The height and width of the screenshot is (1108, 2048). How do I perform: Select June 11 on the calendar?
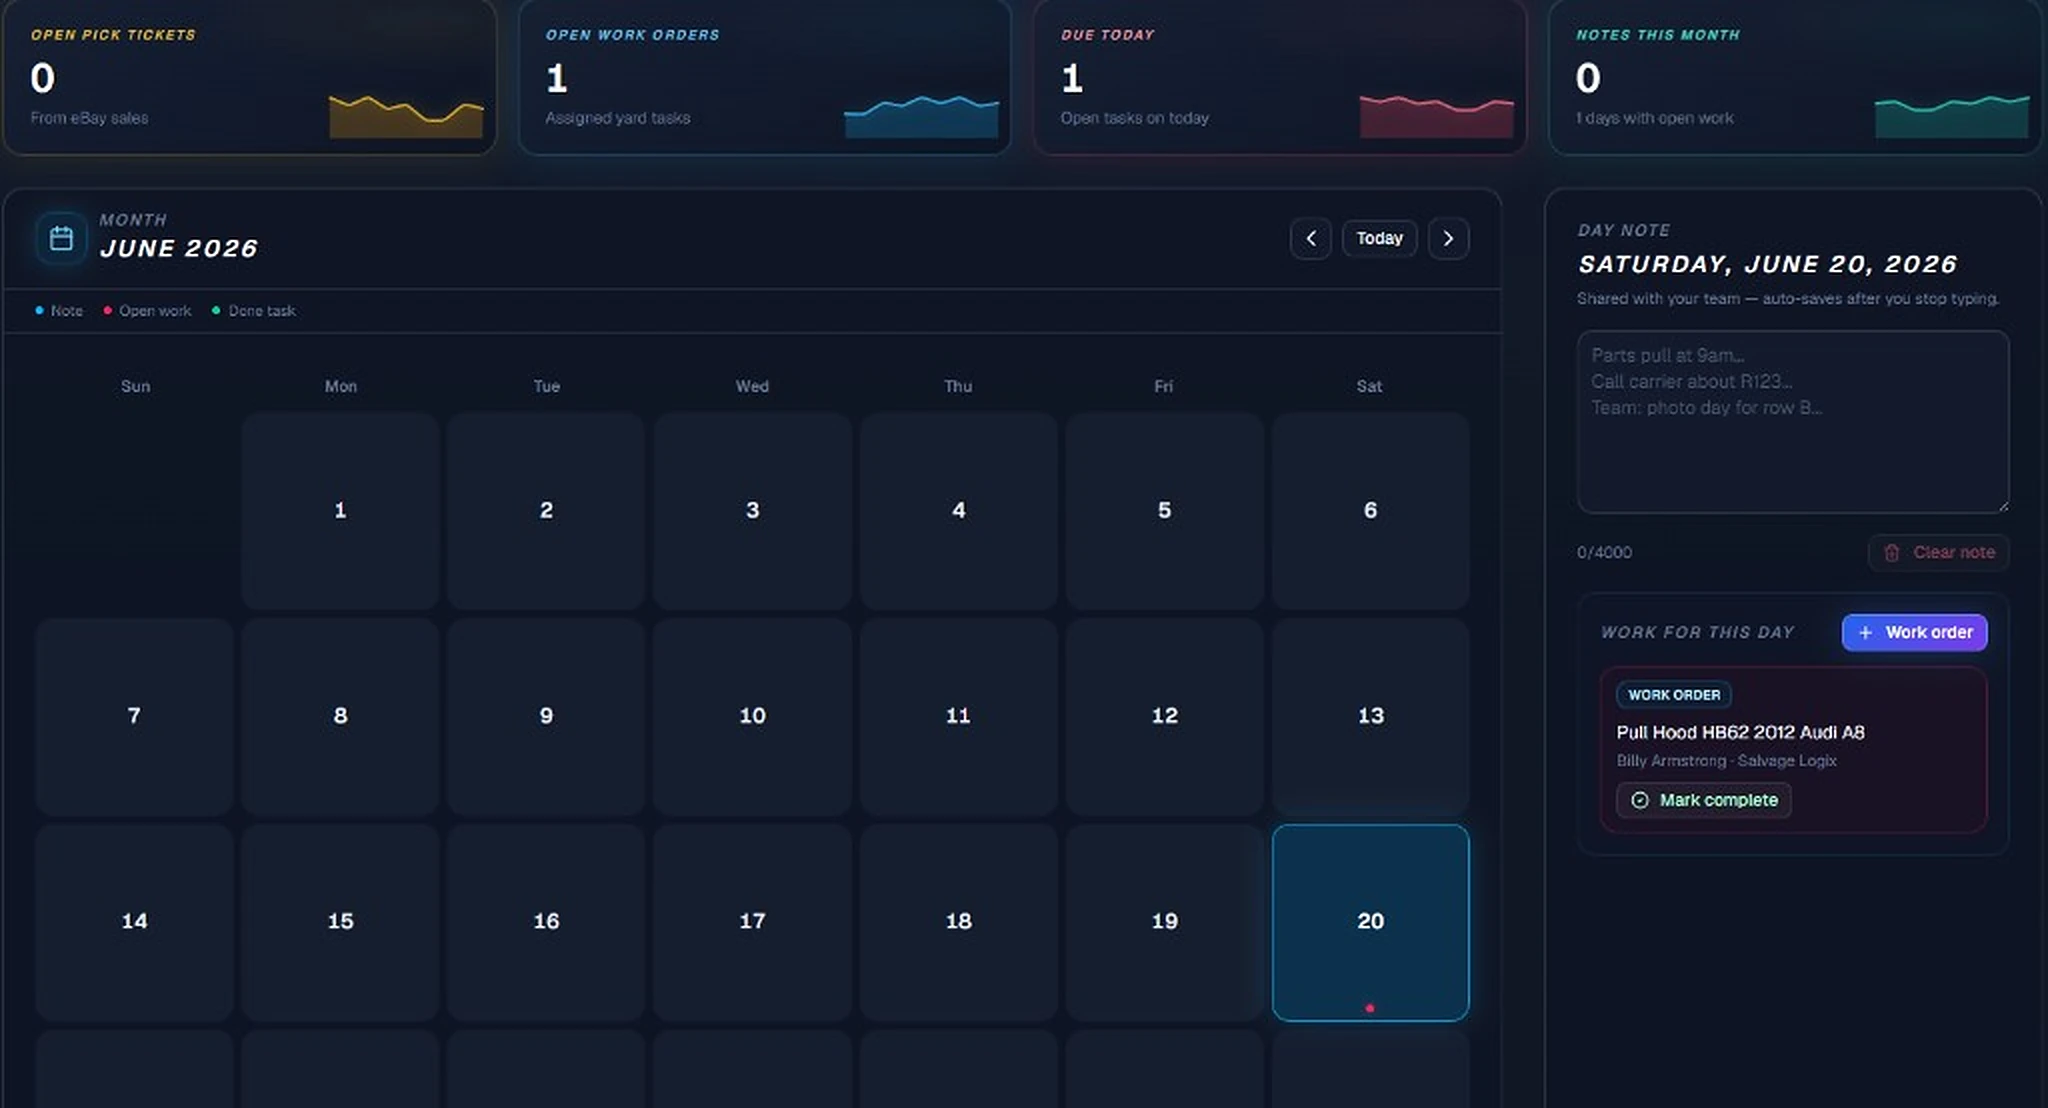(x=958, y=716)
